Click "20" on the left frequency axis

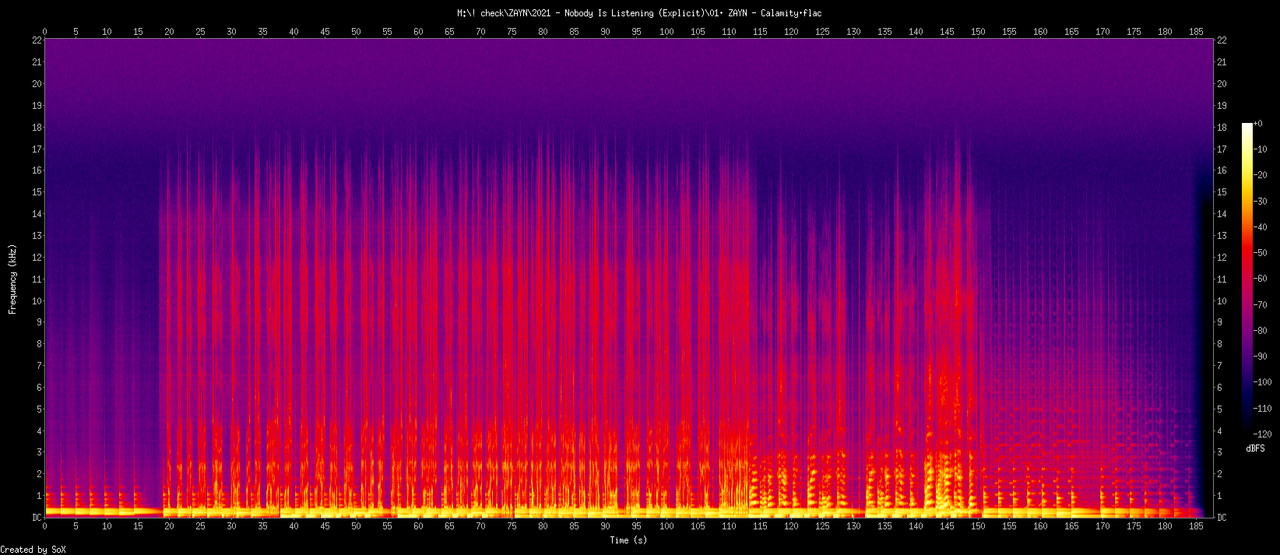(x=36, y=83)
